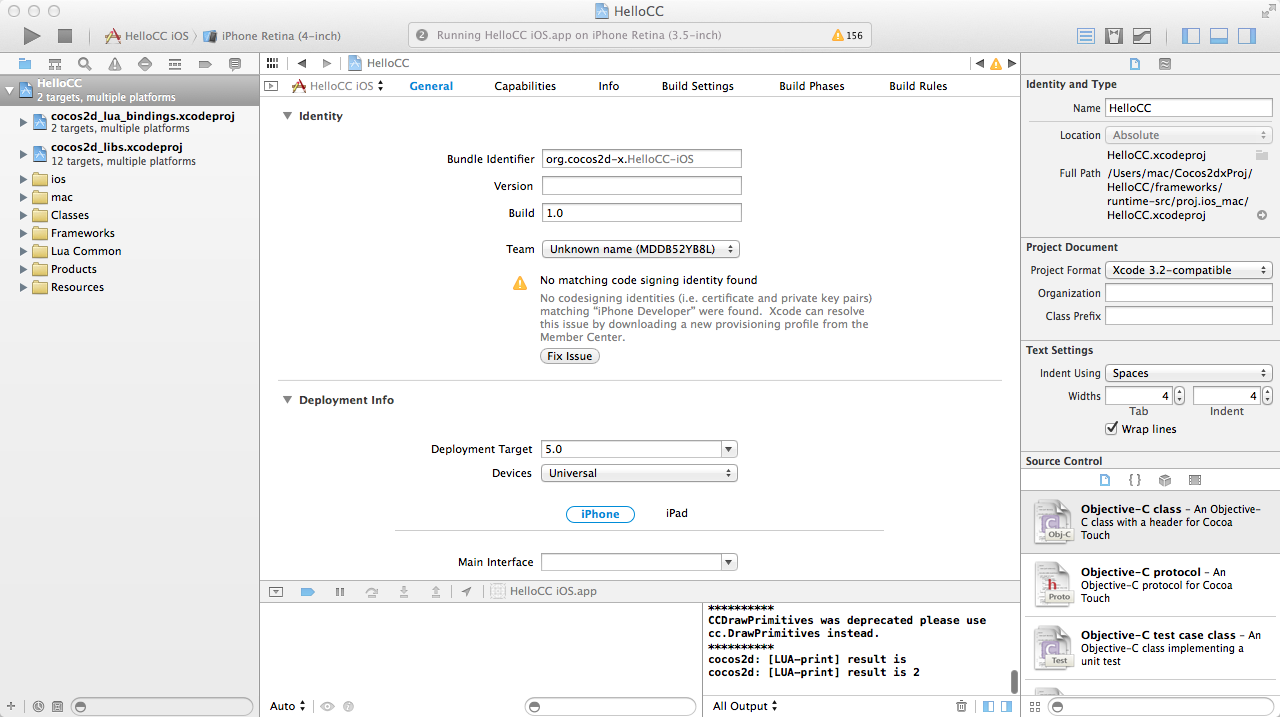Toggle the Navigator pane visibility

click(x=1191, y=36)
